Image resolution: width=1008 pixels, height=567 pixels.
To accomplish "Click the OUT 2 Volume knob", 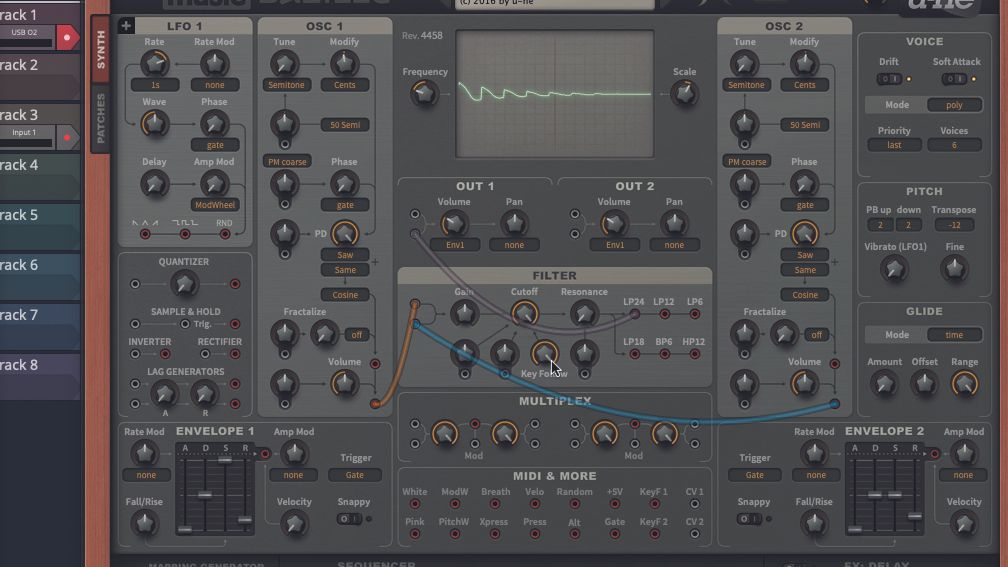I will click(614, 224).
